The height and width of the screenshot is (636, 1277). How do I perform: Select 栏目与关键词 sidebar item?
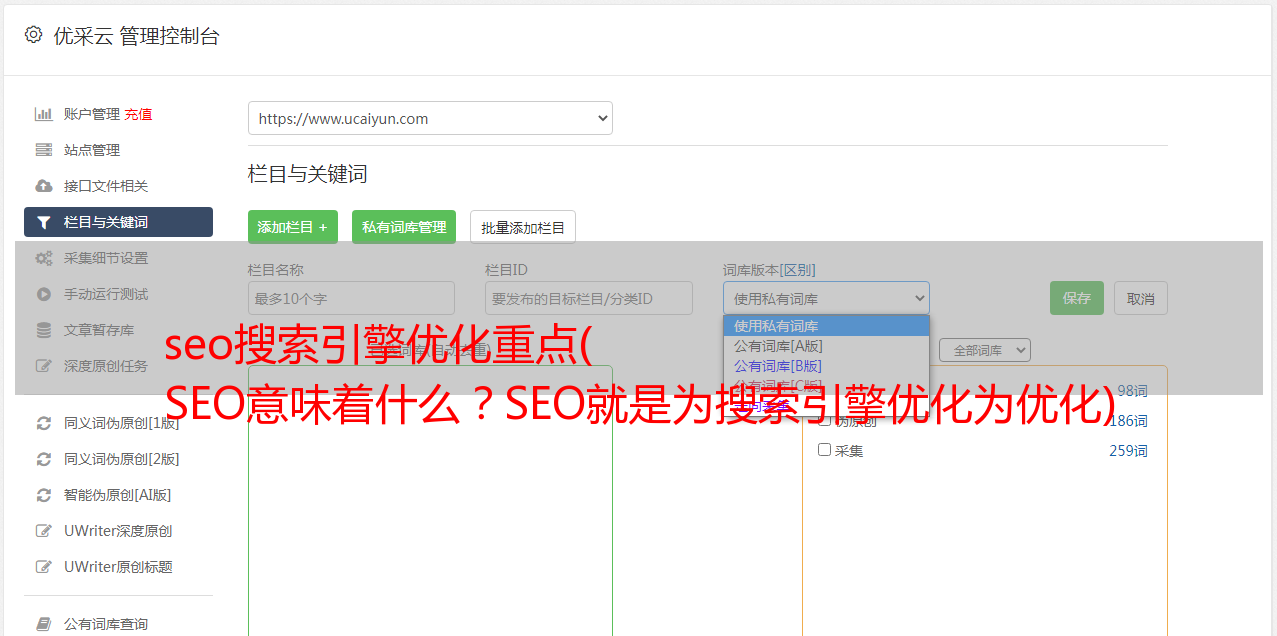pos(118,222)
